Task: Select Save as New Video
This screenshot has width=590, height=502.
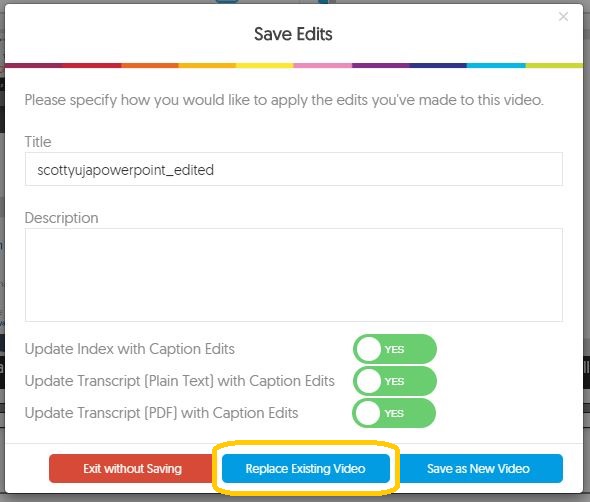Action: pyautogui.click(x=479, y=469)
